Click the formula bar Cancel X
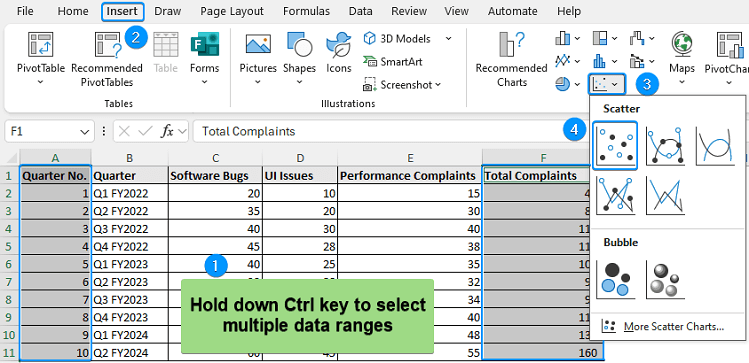 (124, 131)
